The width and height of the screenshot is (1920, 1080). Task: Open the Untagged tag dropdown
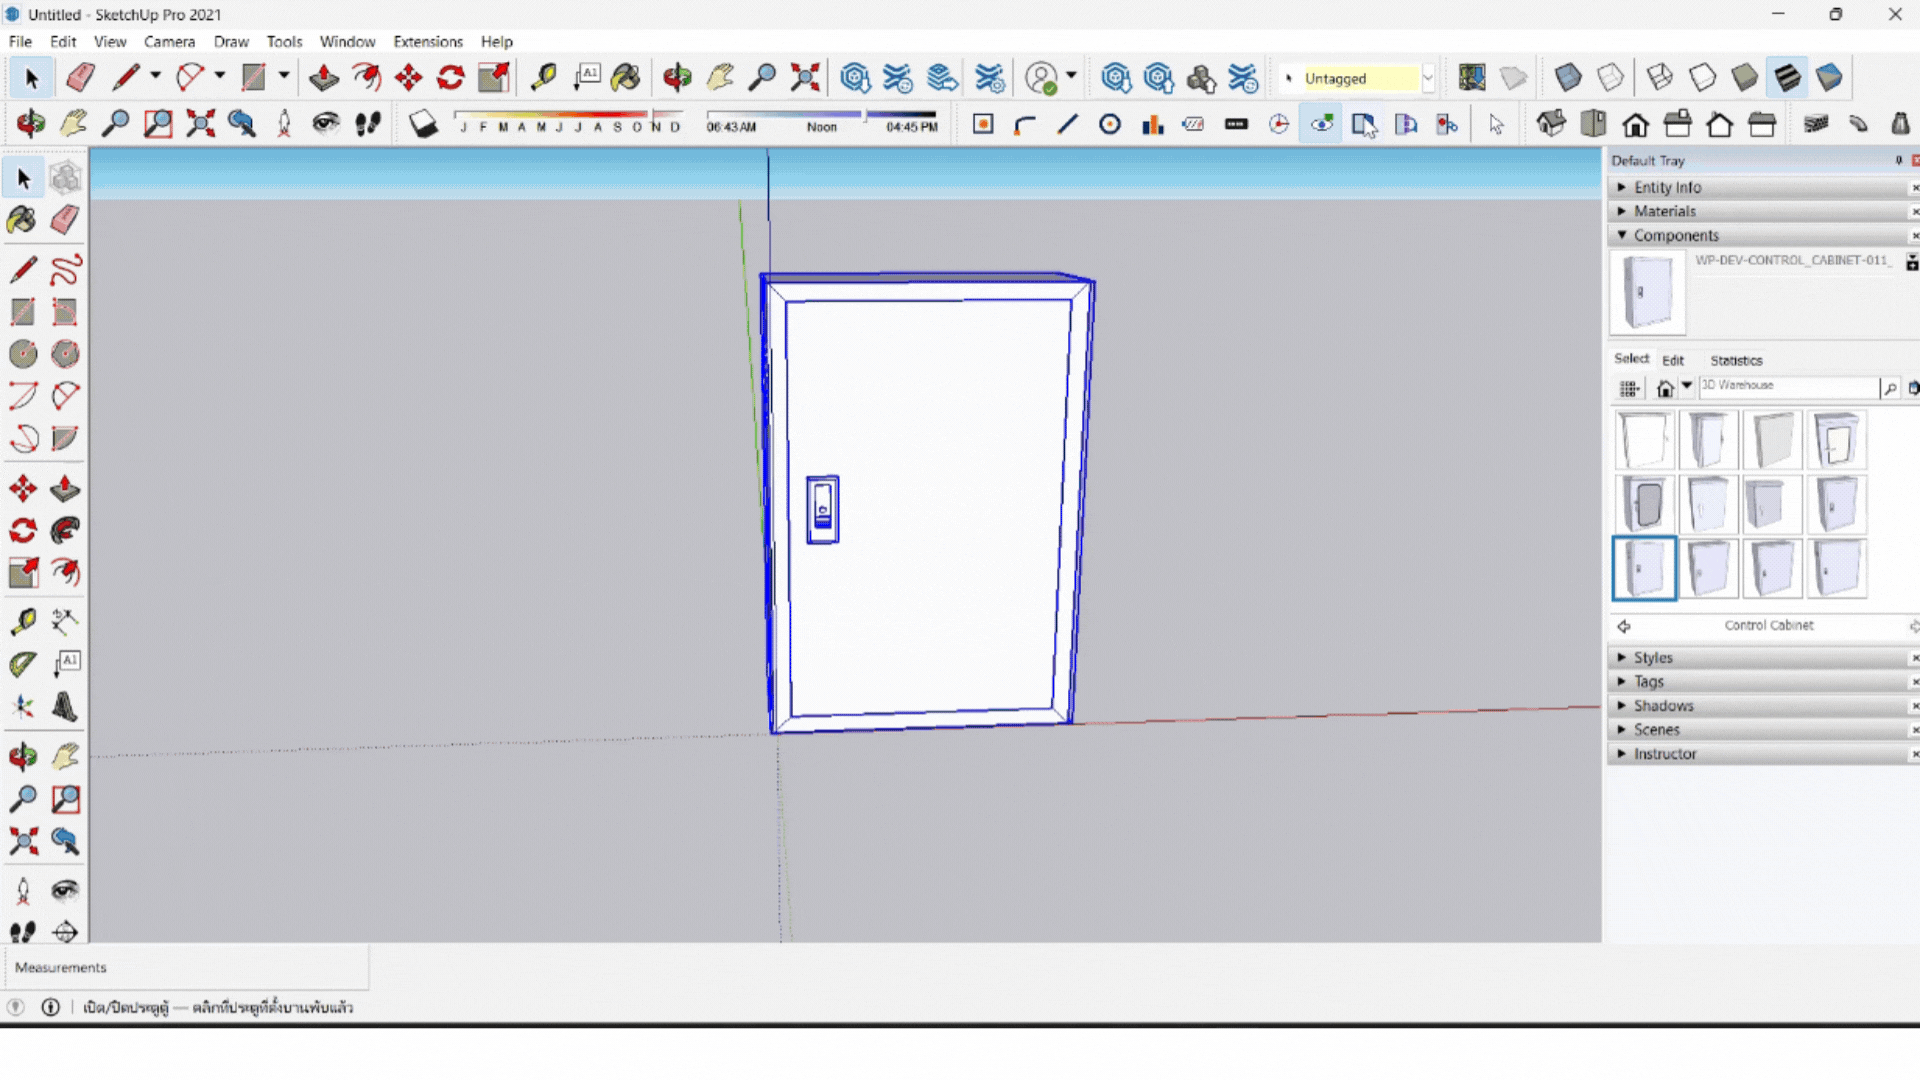pos(1428,78)
